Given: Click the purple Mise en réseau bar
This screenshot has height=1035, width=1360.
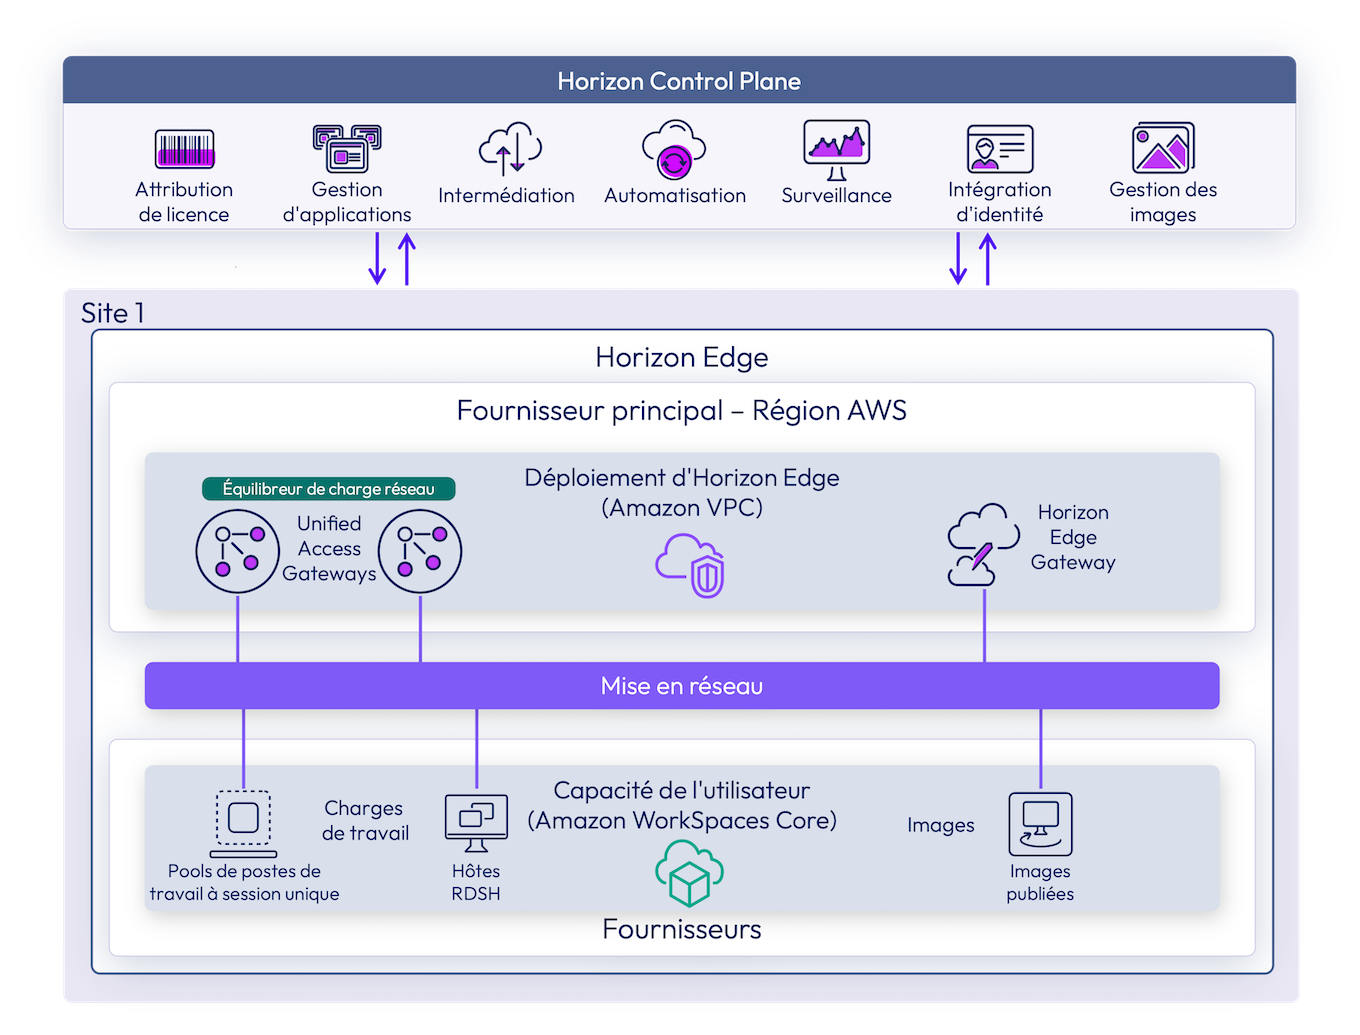Looking at the screenshot, I should [682, 686].
